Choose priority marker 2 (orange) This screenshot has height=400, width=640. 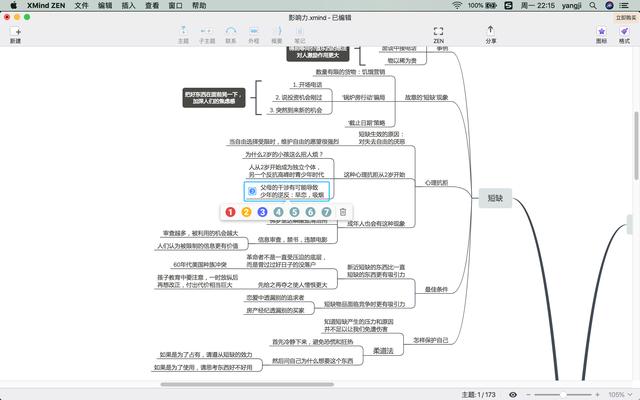point(246,212)
